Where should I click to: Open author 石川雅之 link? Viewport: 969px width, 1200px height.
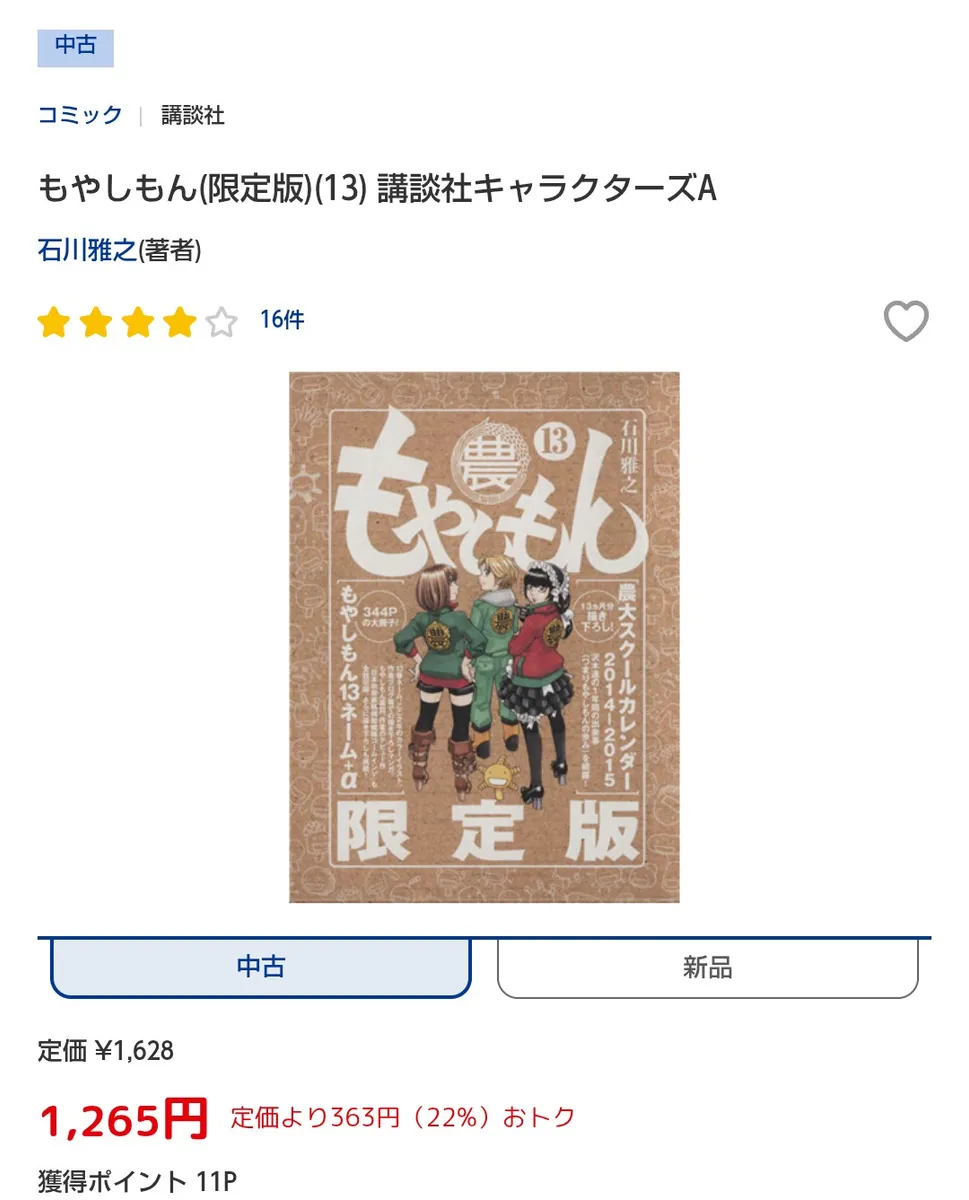pyautogui.click(x=87, y=250)
